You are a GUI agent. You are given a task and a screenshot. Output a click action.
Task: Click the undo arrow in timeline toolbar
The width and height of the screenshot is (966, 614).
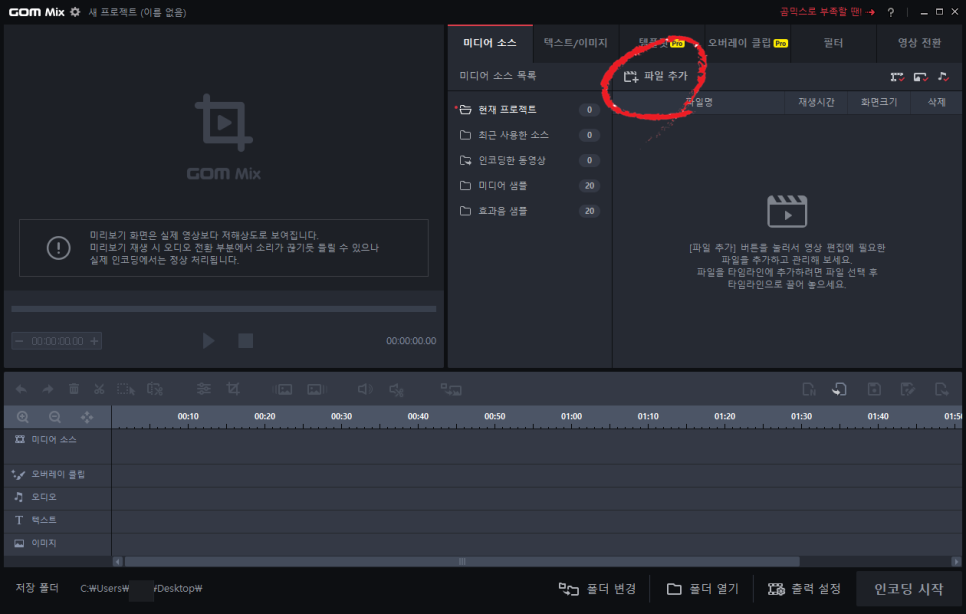tap(21, 389)
